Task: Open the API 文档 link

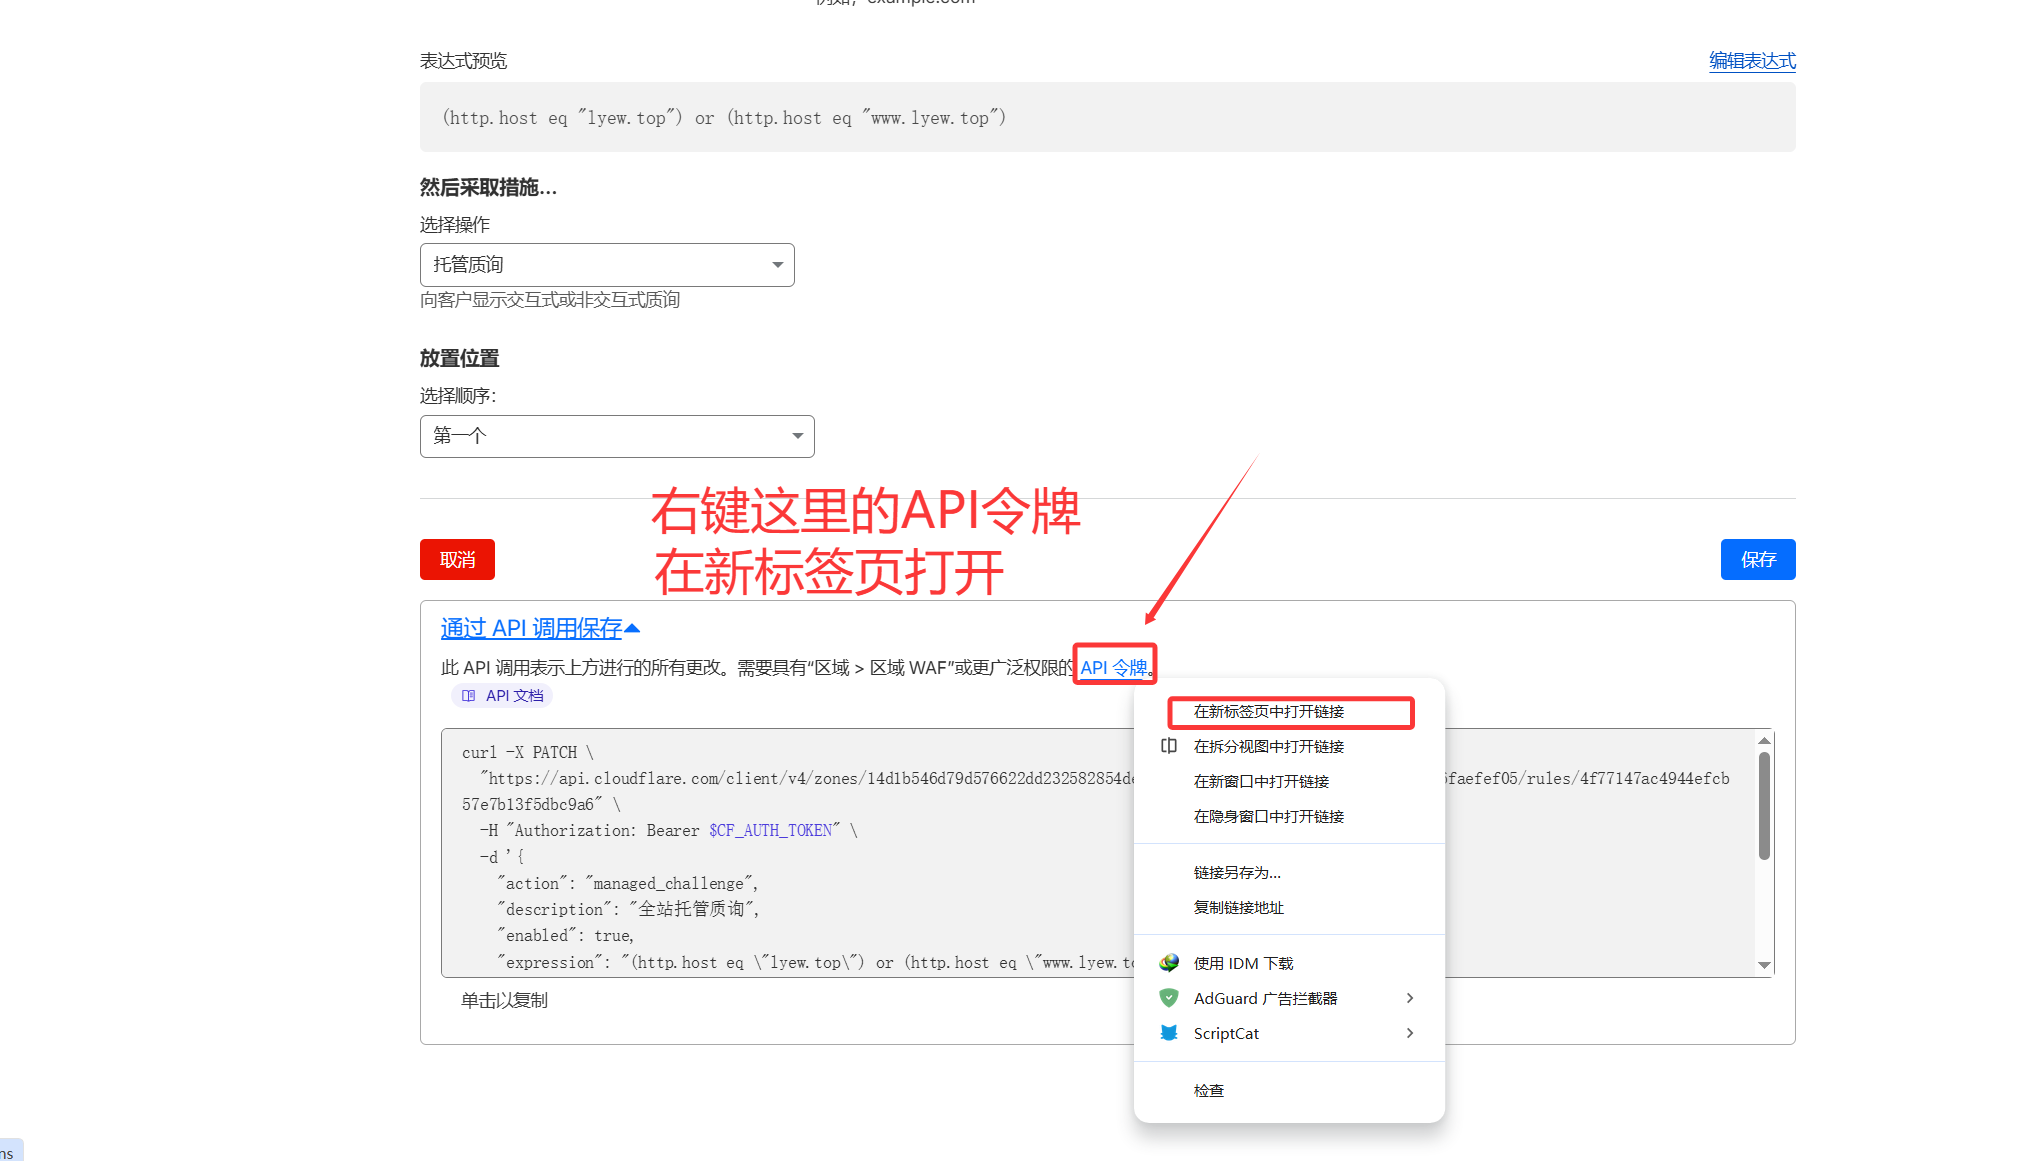Action: 502,696
